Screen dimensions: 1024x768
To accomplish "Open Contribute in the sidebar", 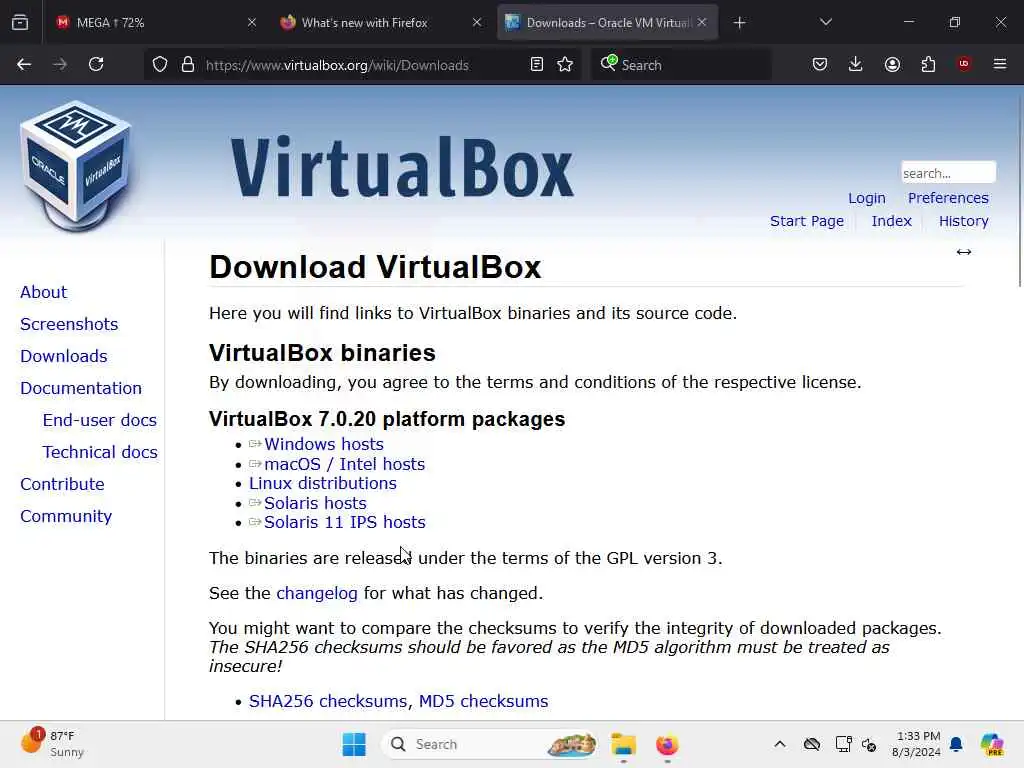I will pos(62,484).
